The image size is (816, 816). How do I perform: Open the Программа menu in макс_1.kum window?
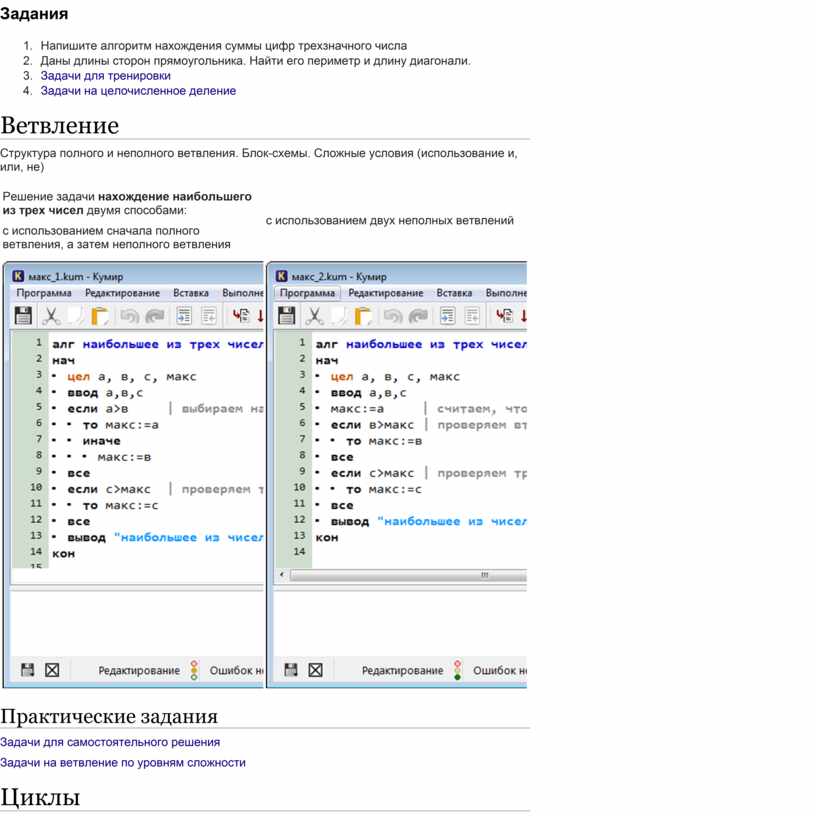[43, 293]
